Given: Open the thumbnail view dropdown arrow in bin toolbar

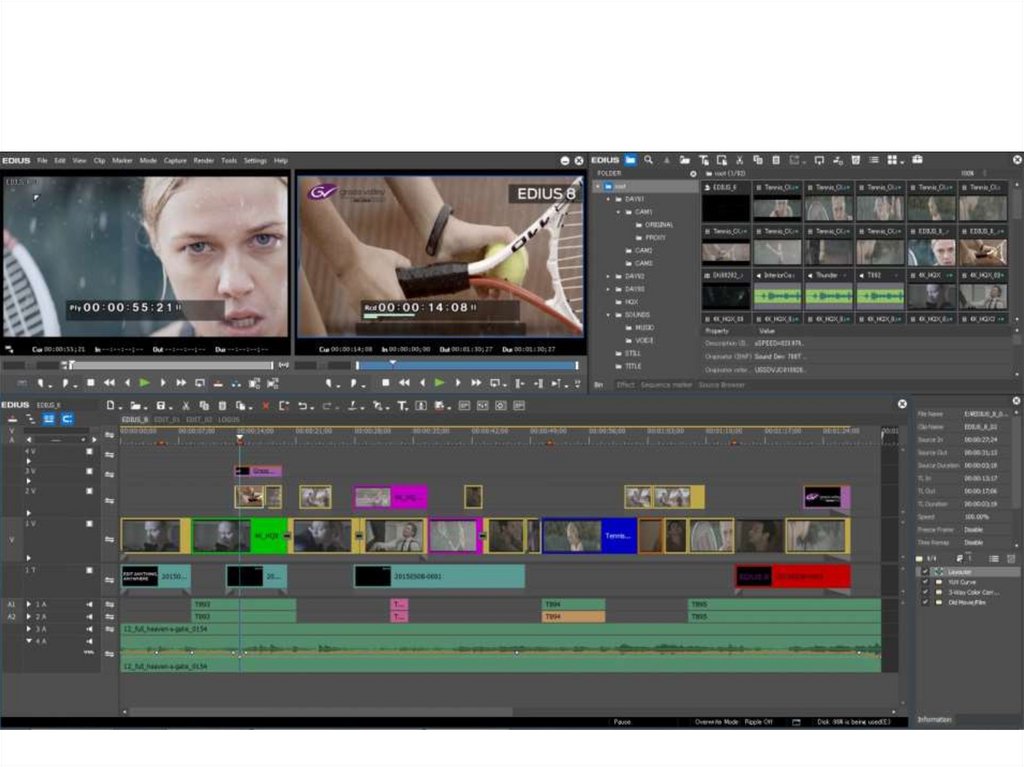Looking at the screenshot, I should tap(902, 161).
